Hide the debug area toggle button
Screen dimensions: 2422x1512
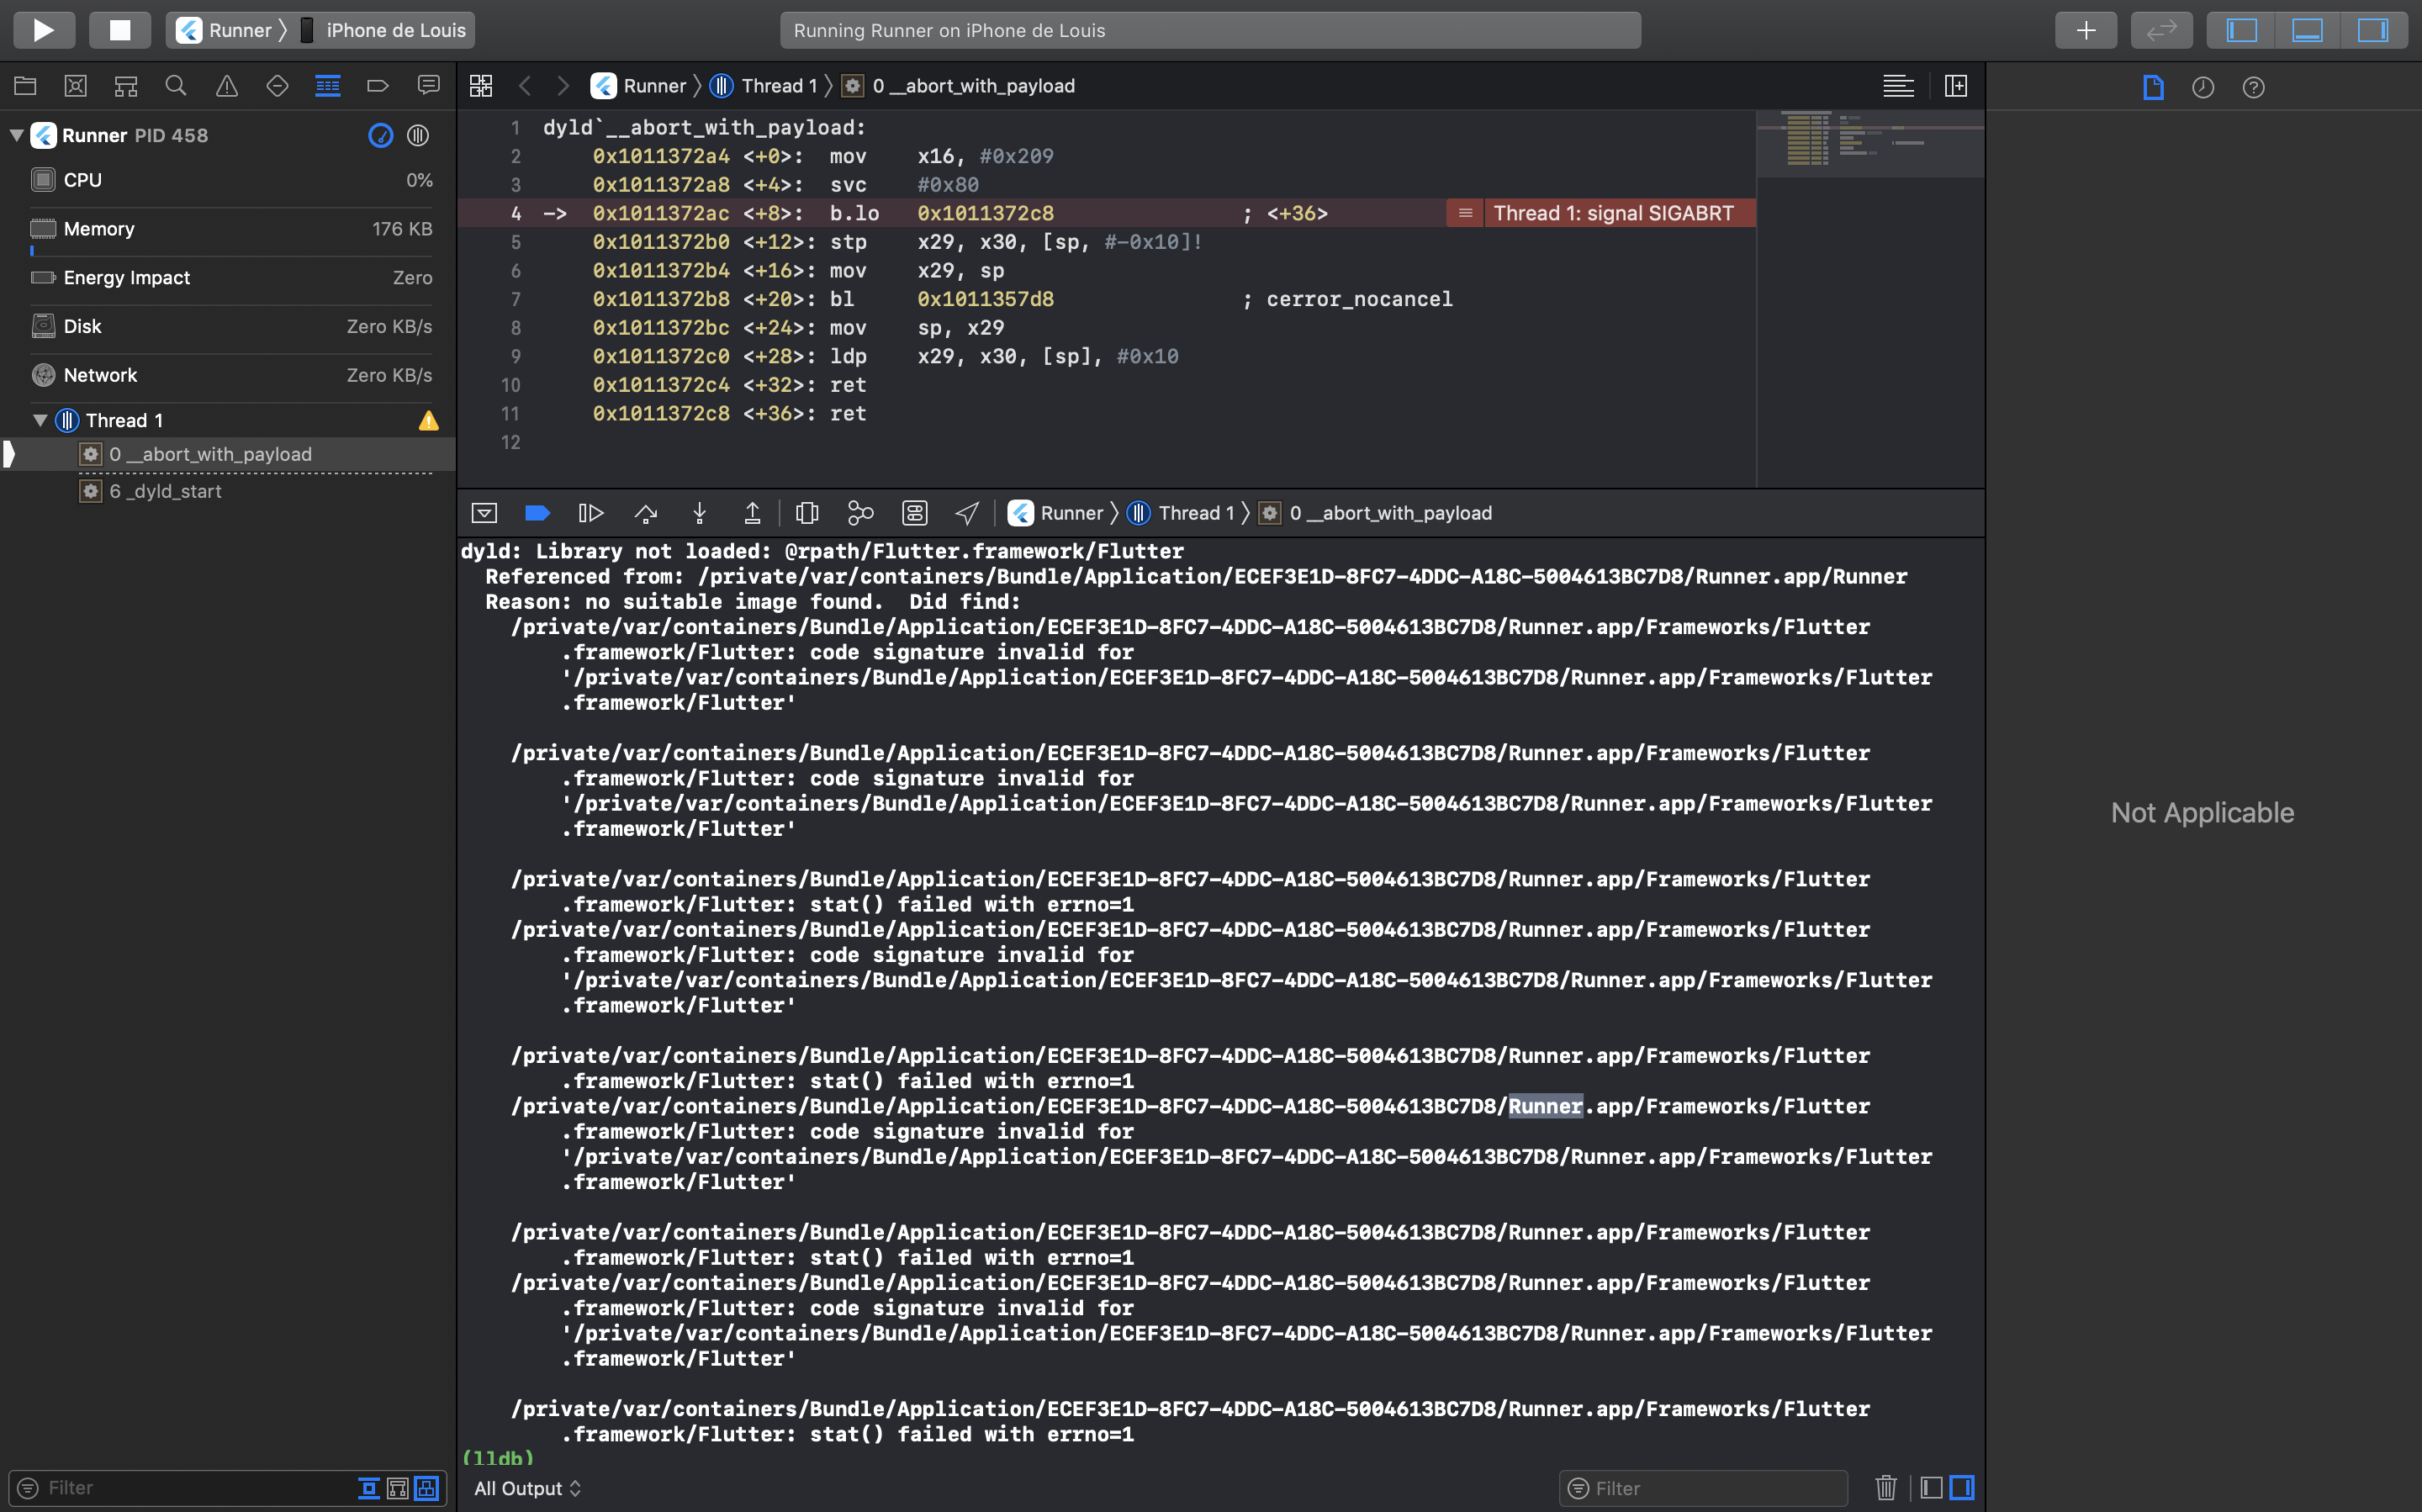(484, 513)
